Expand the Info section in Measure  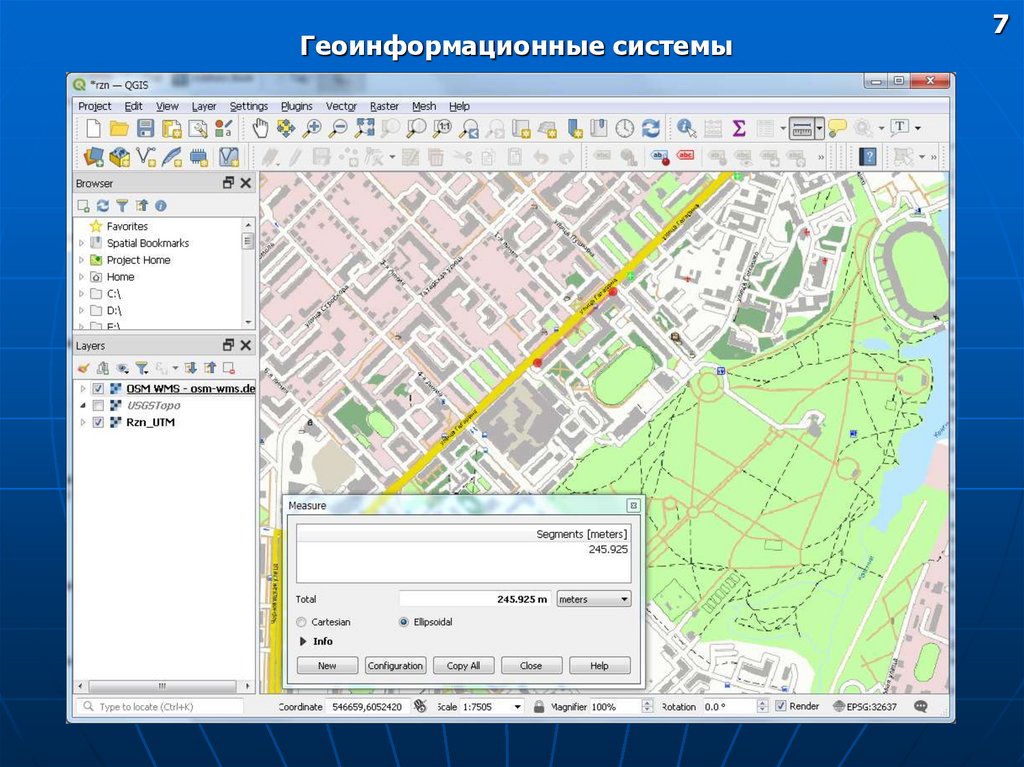coord(303,642)
